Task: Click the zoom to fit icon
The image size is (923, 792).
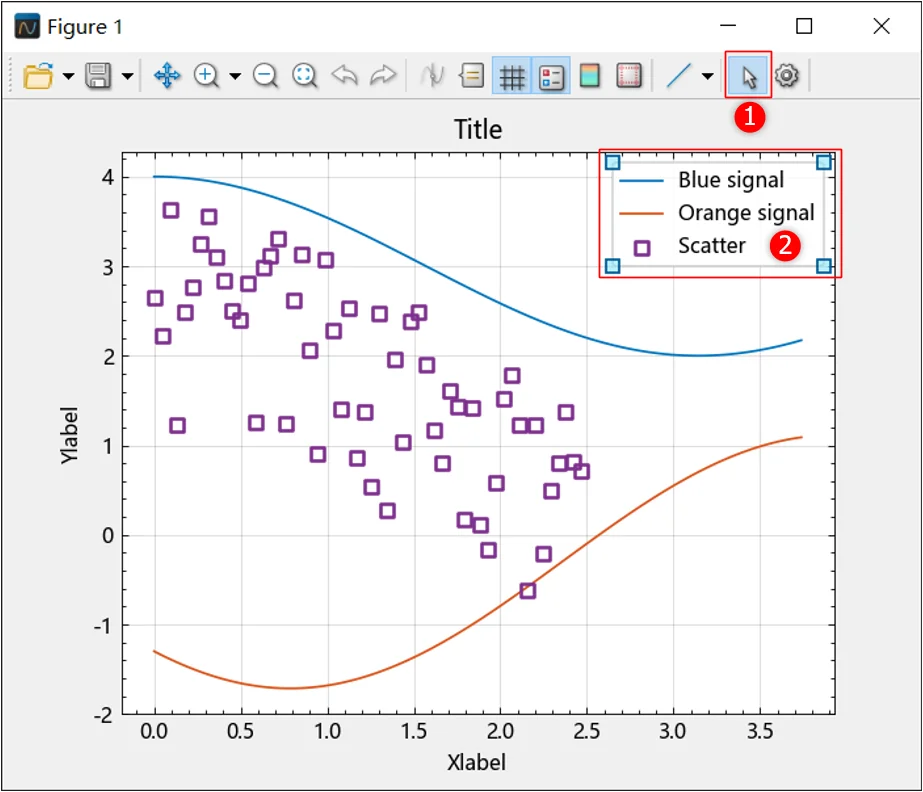Action: click(x=304, y=76)
